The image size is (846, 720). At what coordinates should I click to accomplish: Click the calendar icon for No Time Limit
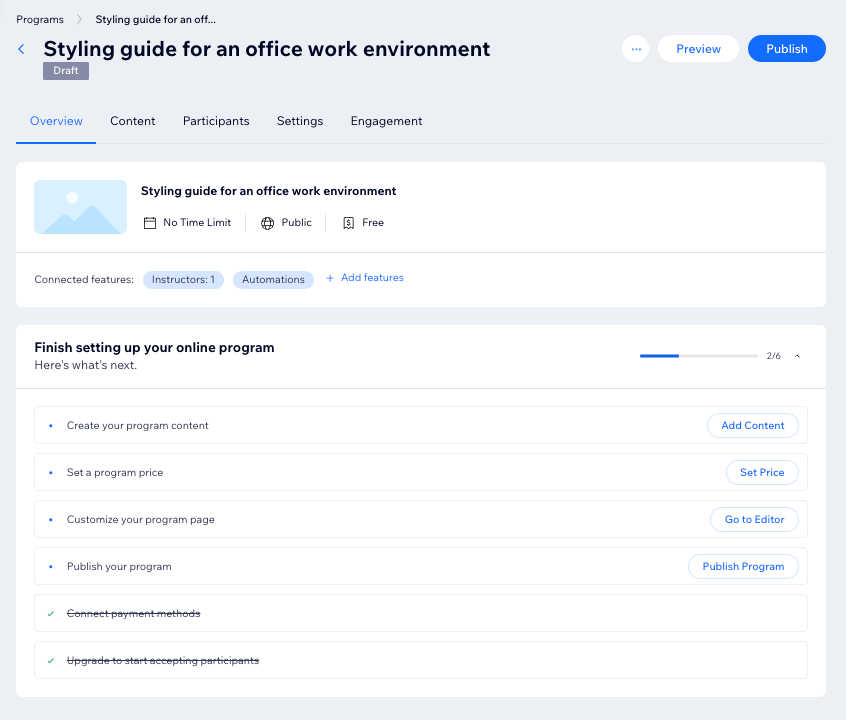[x=150, y=223]
